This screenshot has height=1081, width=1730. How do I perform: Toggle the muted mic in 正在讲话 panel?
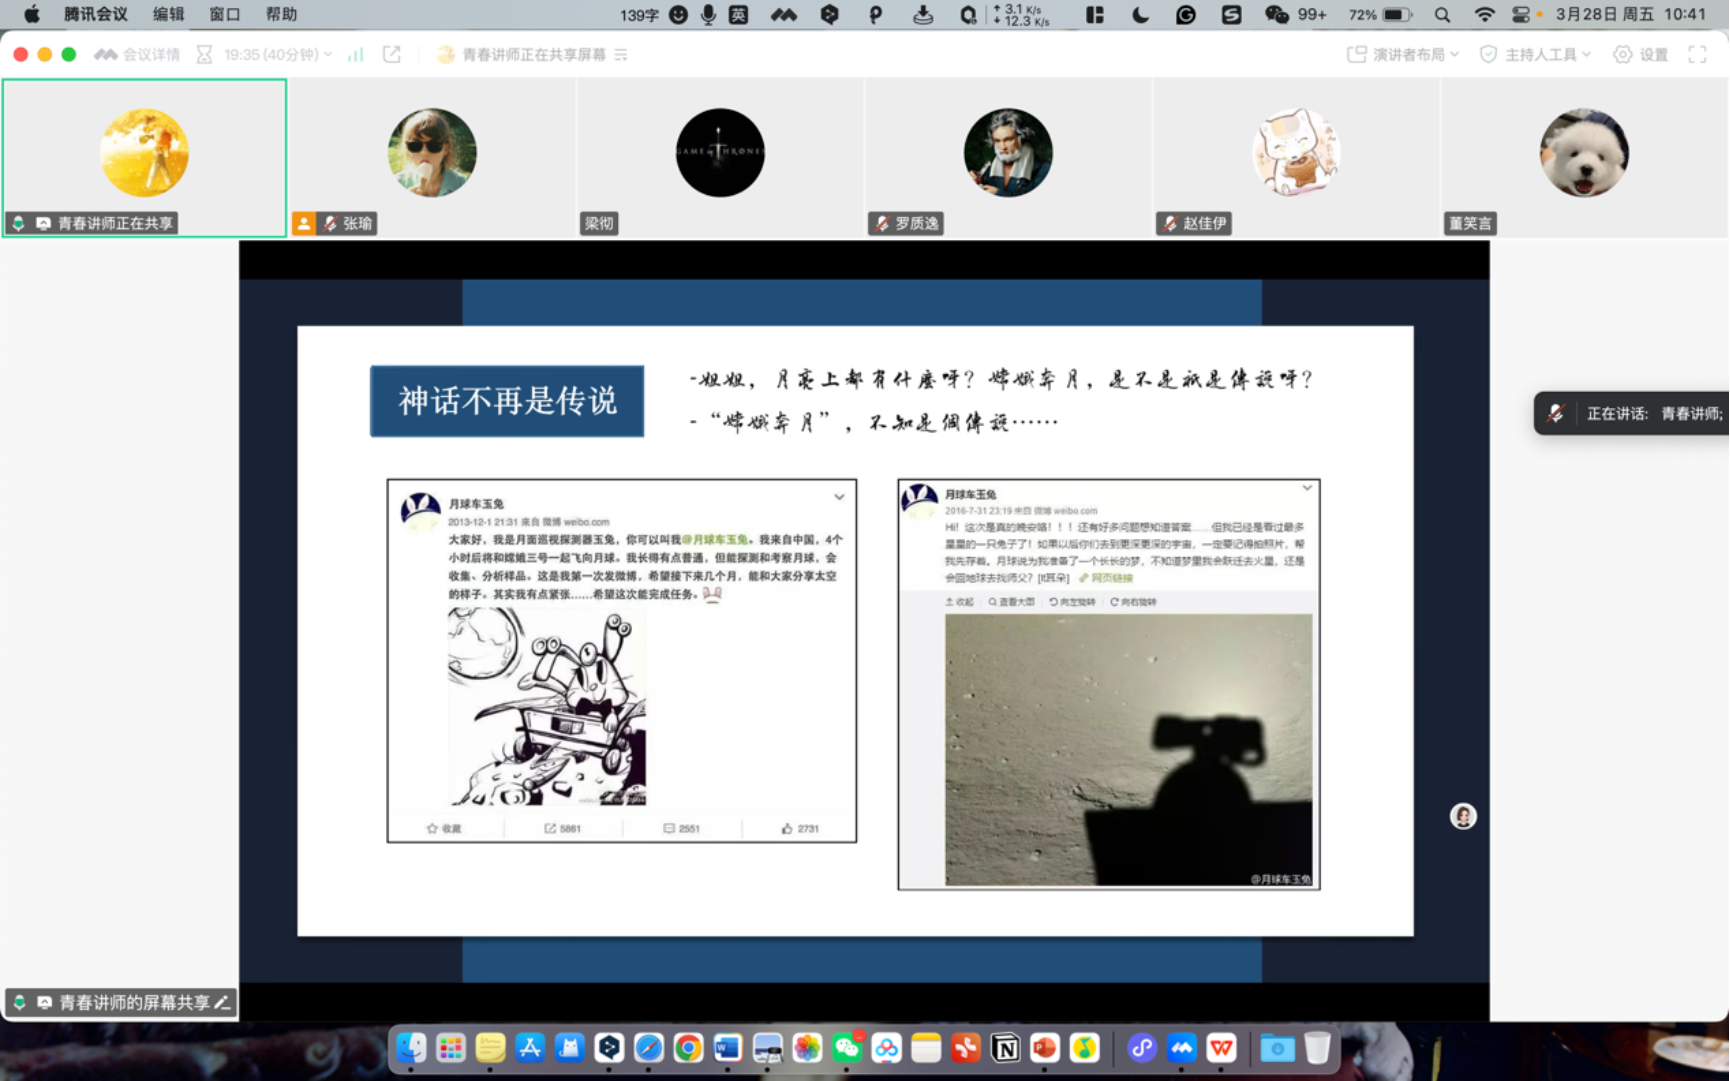(x=1556, y=413)
